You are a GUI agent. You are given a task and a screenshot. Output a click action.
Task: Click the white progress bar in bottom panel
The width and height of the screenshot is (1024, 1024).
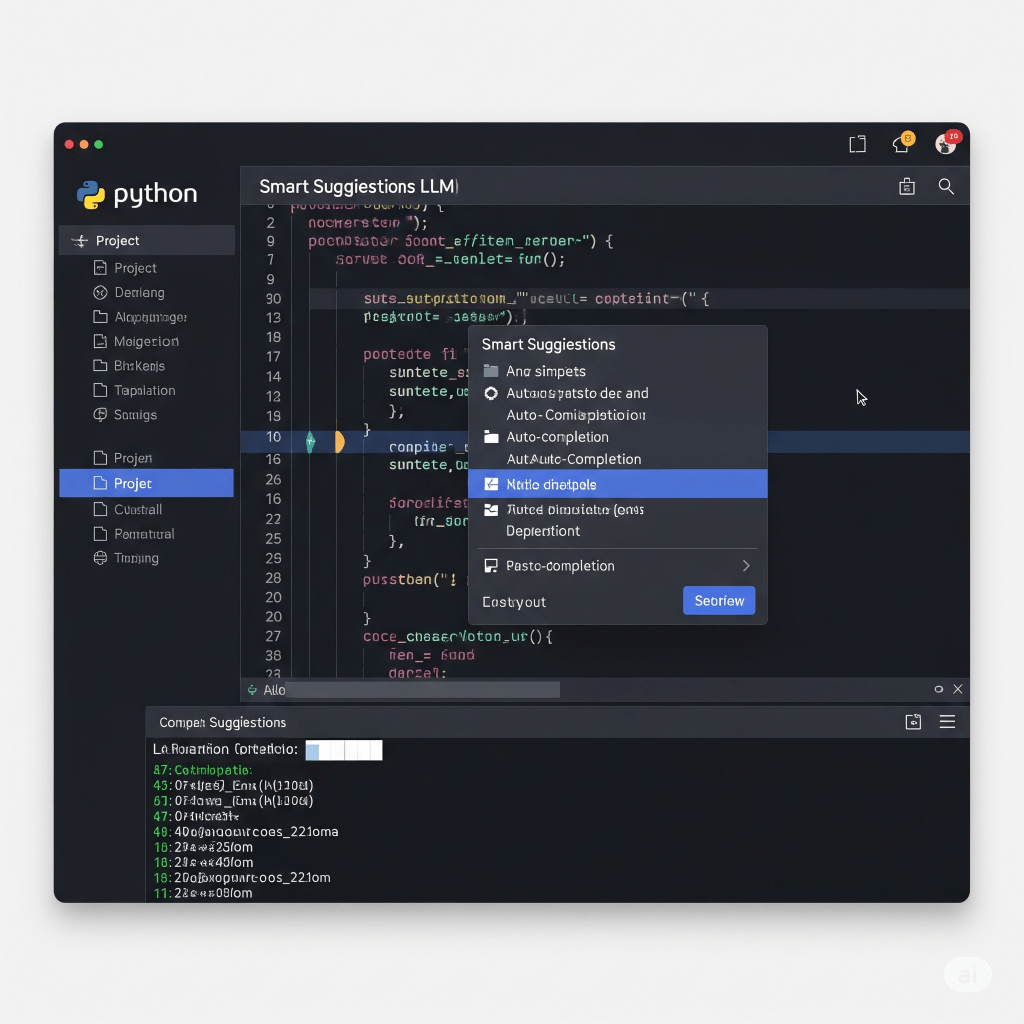pos(344,750)
